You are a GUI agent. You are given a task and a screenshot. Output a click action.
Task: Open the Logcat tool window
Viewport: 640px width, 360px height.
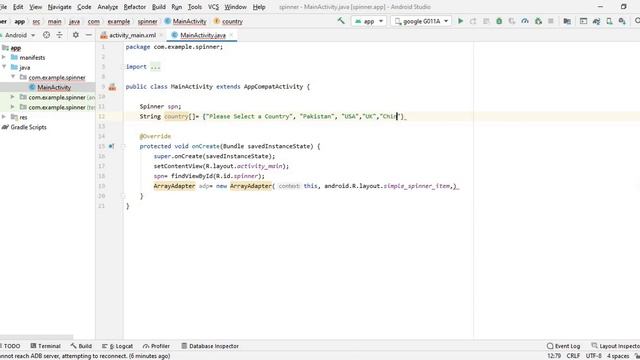(x=118, y=346)
